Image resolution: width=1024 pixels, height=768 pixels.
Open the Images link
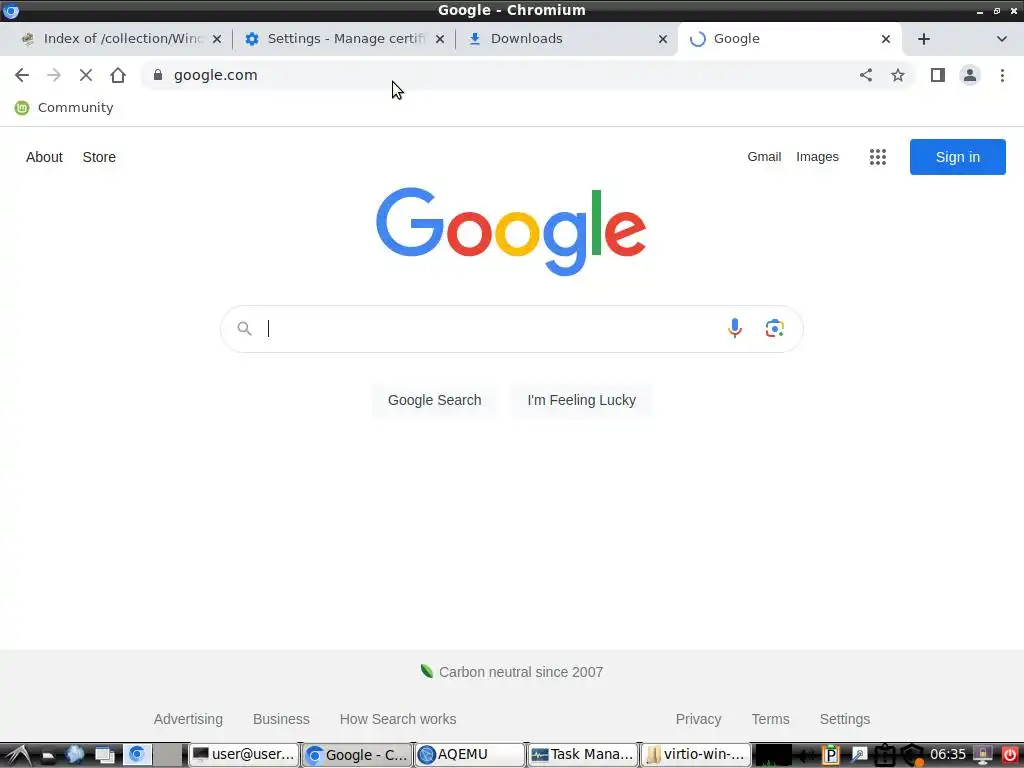pyautogui.click(x=817, y=157)
